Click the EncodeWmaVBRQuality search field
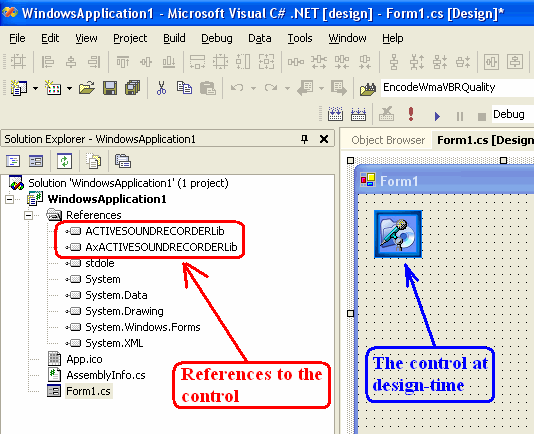This screenshot has width=534, height=434. click(x=457, y=88)
